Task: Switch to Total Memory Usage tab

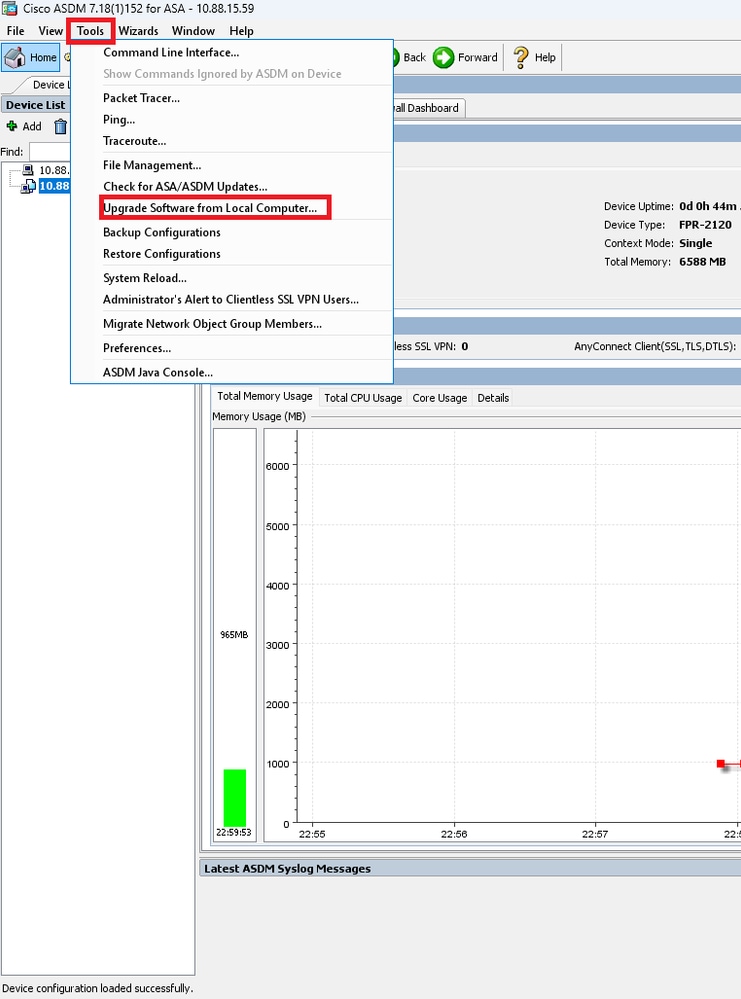Action: (264, 396)
